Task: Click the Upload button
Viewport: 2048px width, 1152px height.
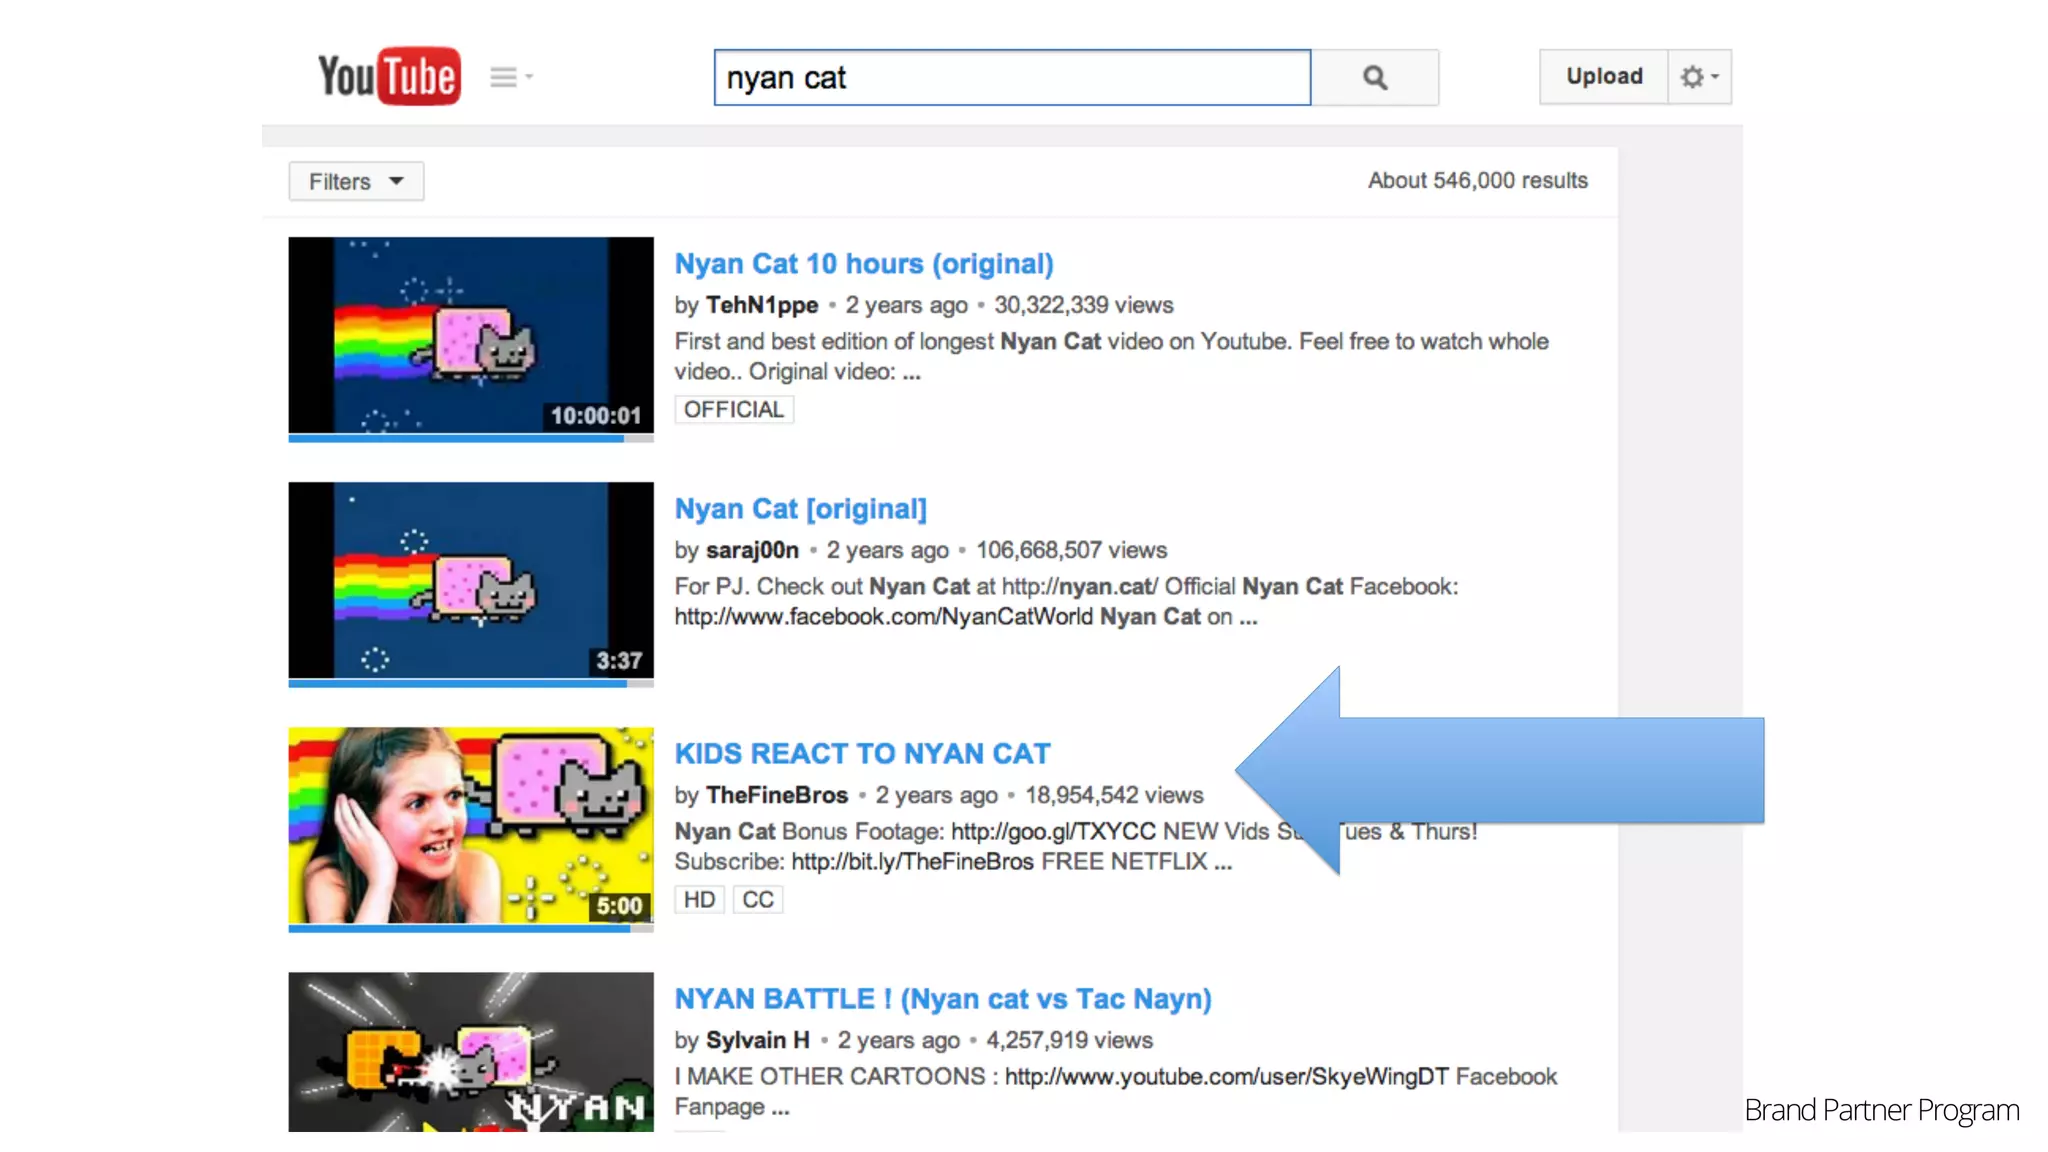Action: pos(1604,77)
